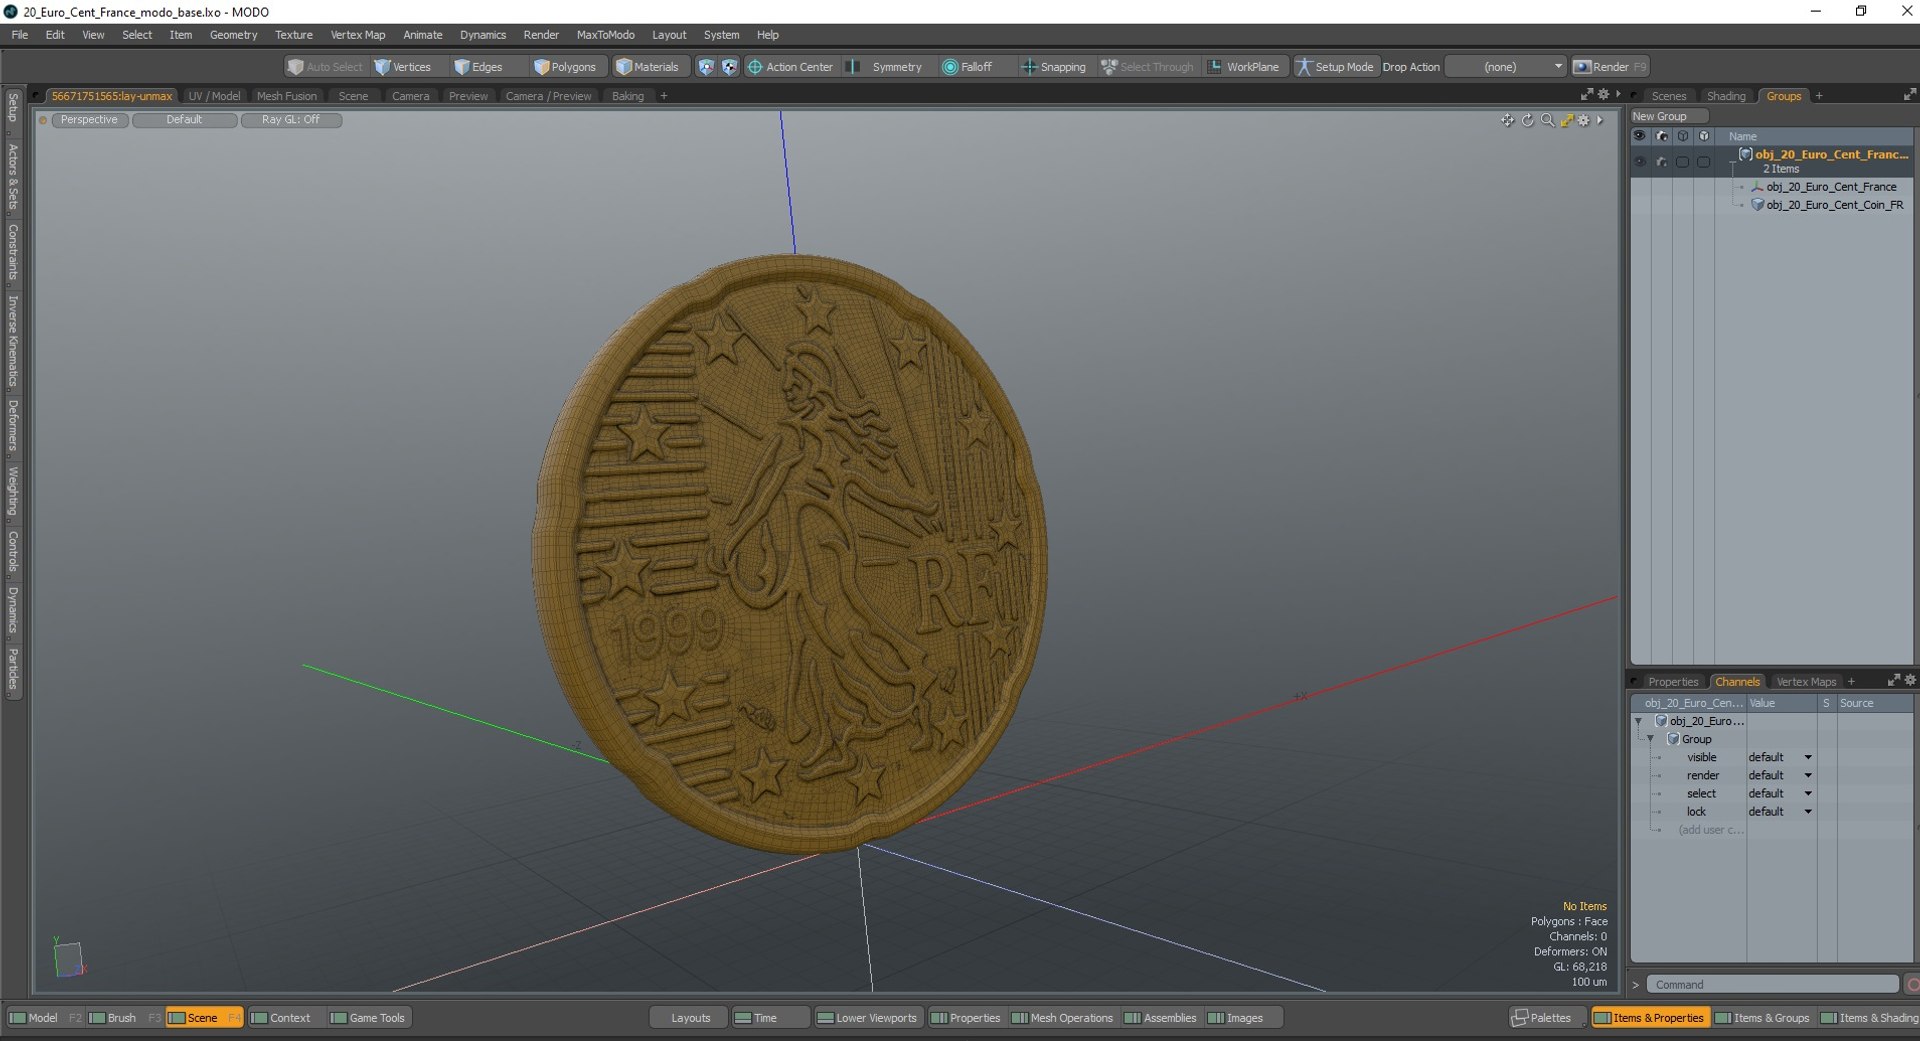Screen dimensions: 1920x1041
Task: Switch to Properties tab
Action: pyautogui.click(x=1673, y=682)
